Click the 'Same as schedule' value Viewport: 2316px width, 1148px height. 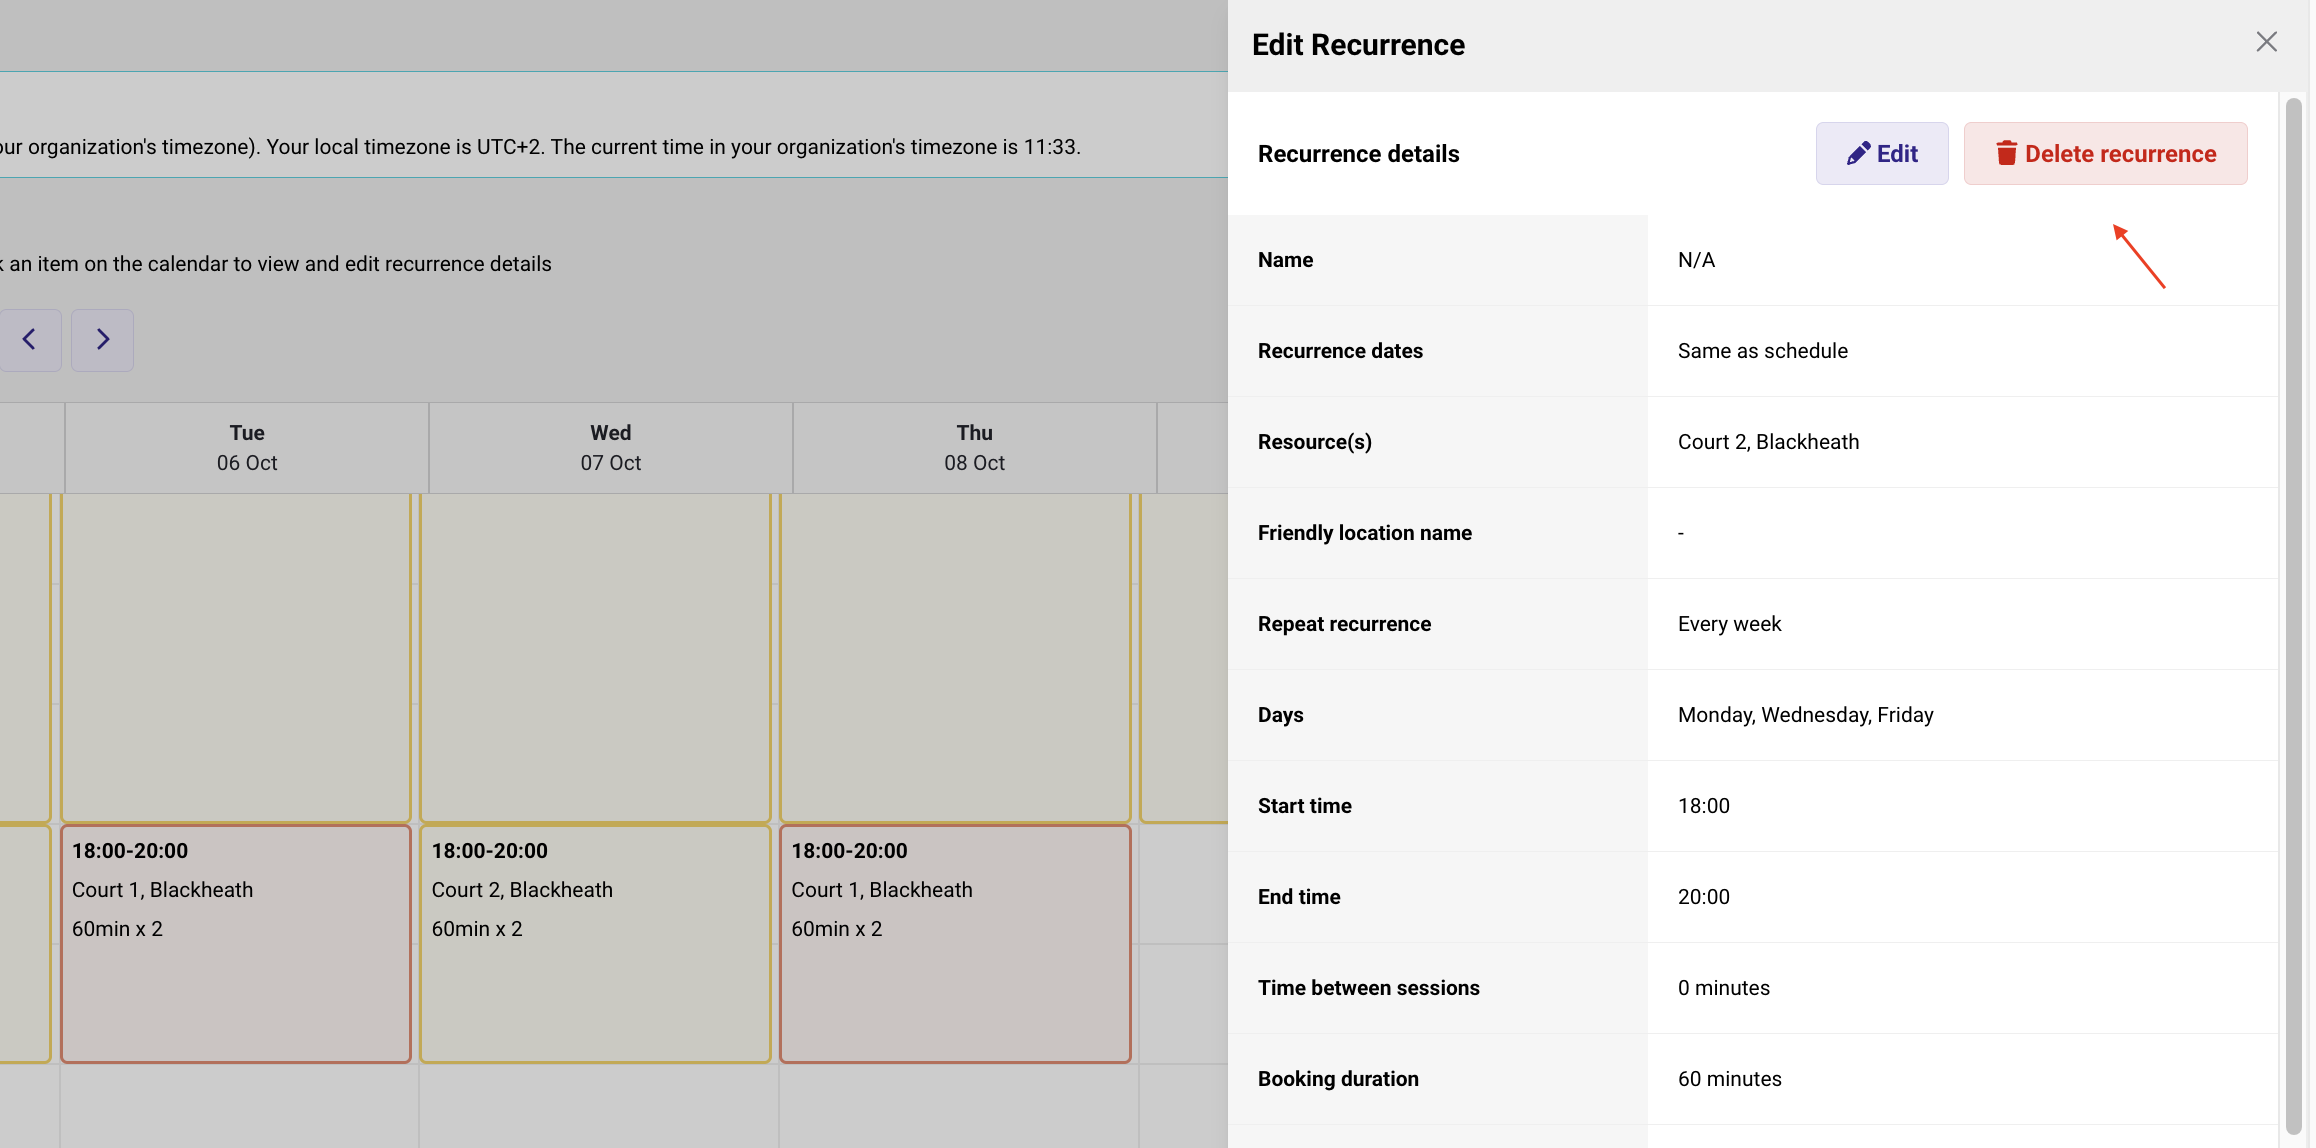pyautogui.click(x=1762, y=351)
